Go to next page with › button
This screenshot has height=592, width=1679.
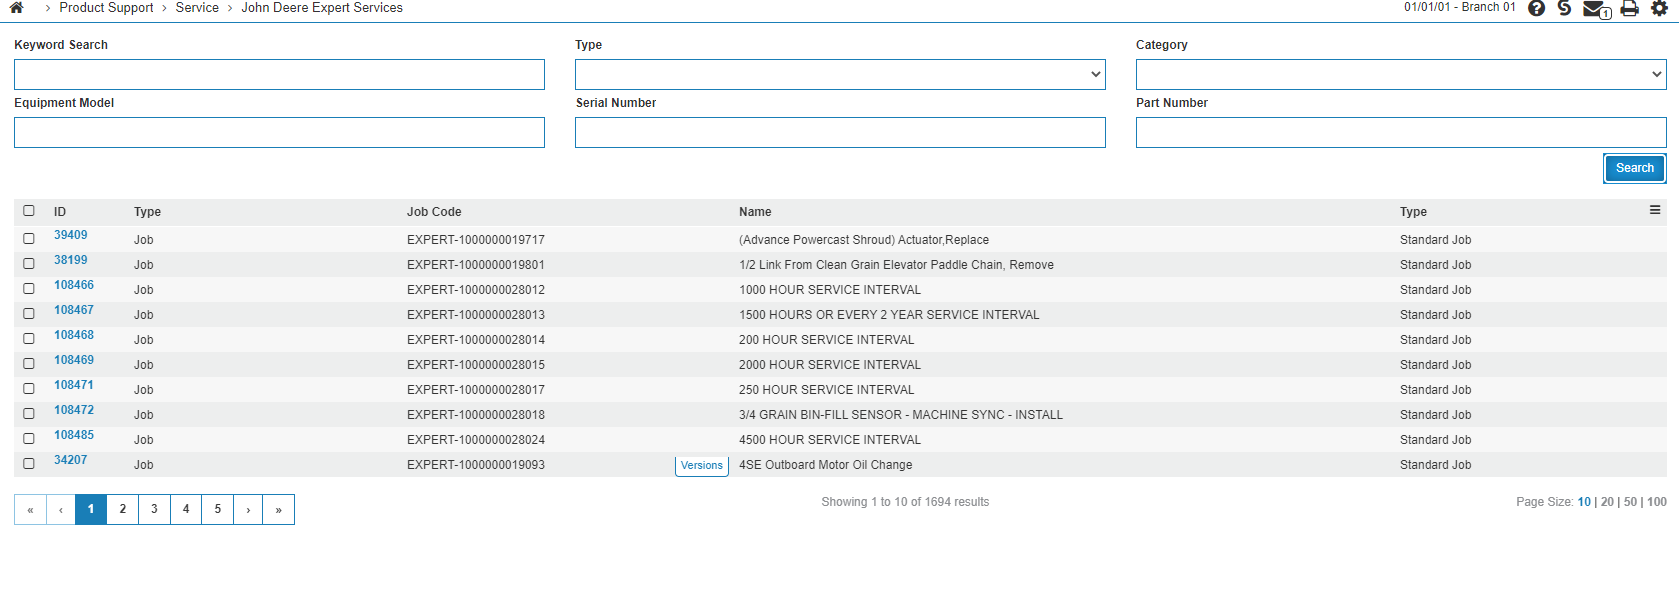pyautogui.click(x=248, y=509)
